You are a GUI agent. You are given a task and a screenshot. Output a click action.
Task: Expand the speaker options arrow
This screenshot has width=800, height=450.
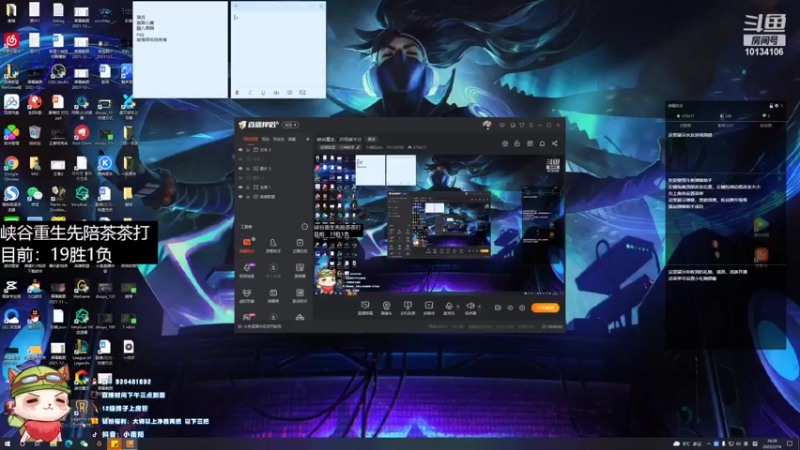[479, 307]
